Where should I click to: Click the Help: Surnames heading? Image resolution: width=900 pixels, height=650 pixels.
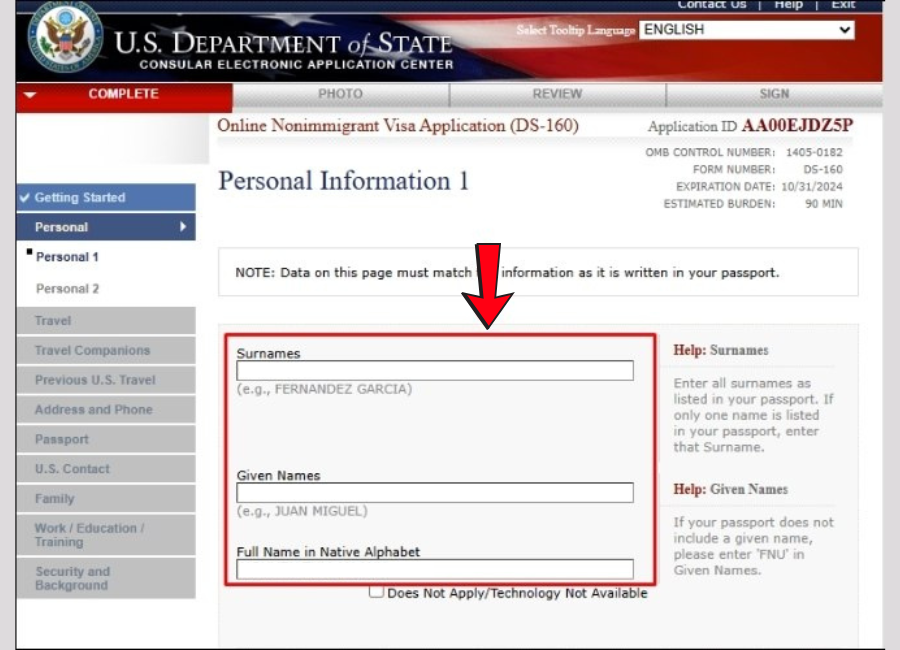click(720, 350)
